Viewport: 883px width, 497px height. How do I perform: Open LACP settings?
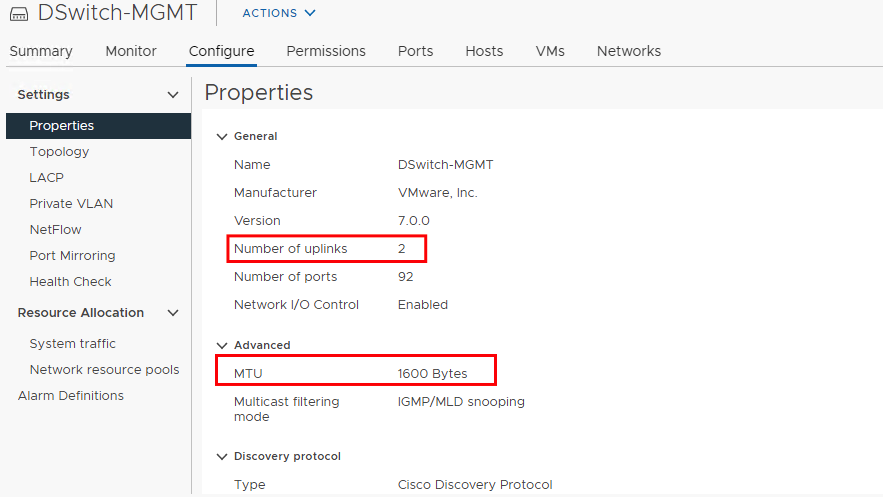pyautogui.click(x=46, y=178)
